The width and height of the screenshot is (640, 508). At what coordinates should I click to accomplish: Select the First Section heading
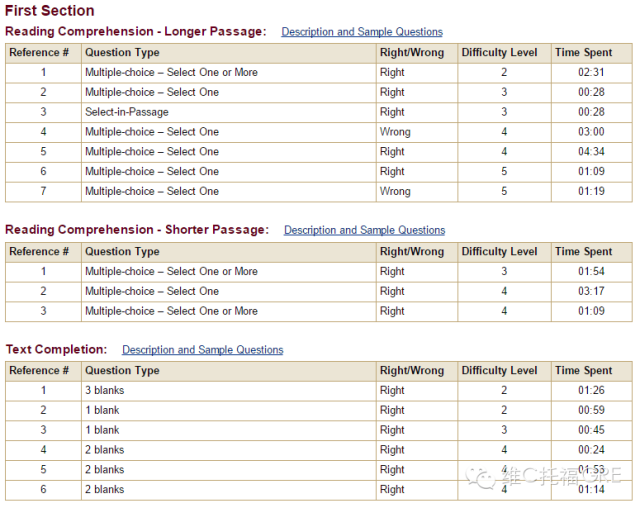tap(49, 11)
